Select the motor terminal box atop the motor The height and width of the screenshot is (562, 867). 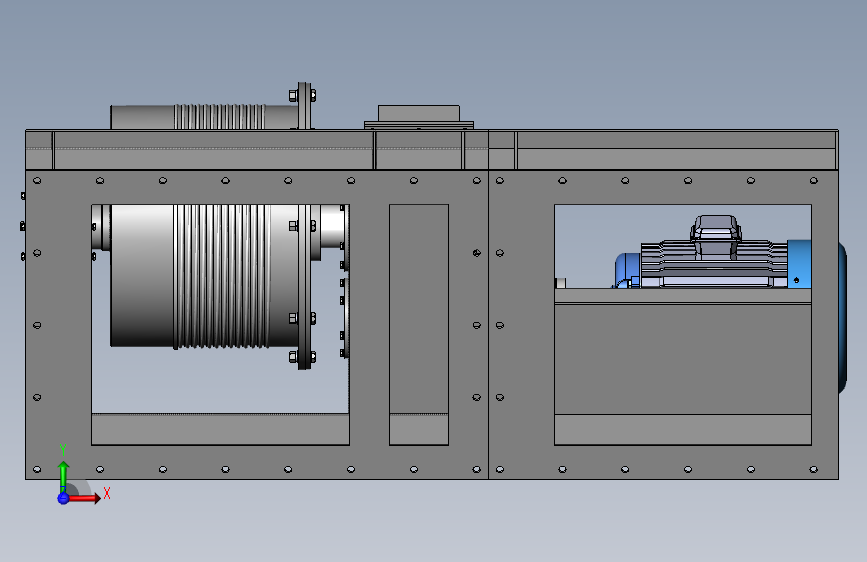coord(715,227)
